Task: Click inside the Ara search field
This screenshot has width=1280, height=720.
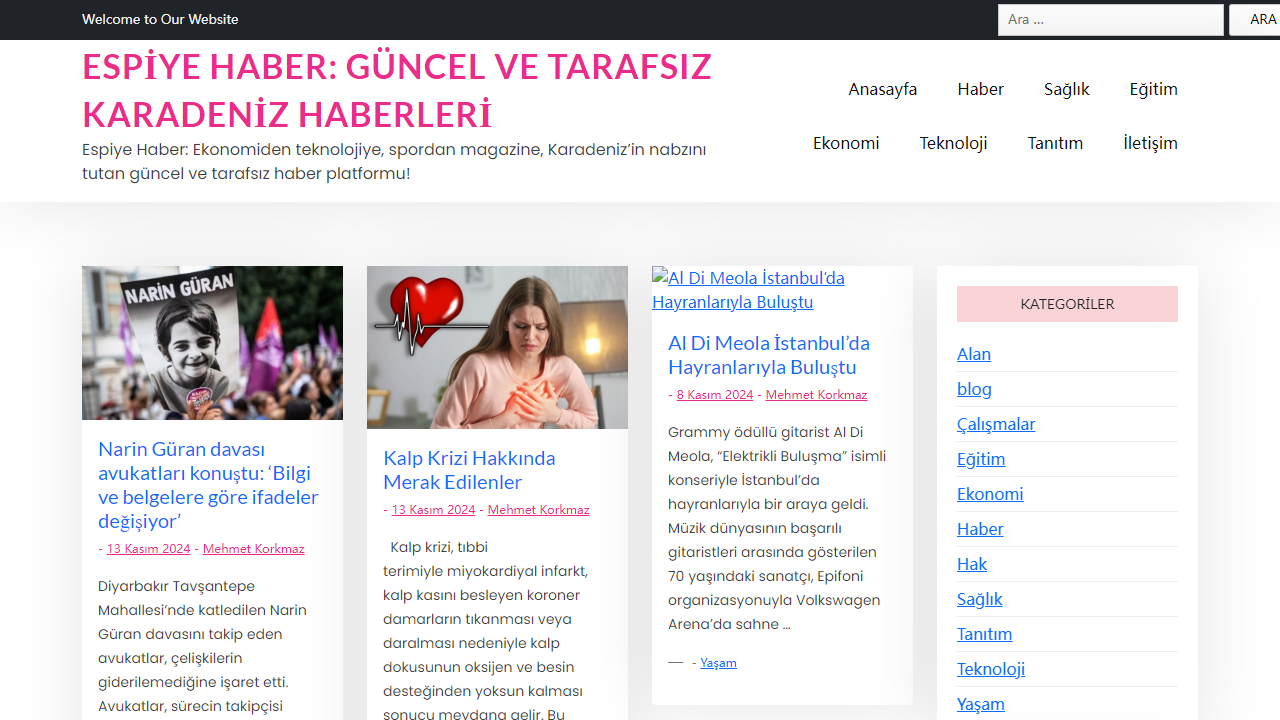Action: click(x=1110, y=19)
